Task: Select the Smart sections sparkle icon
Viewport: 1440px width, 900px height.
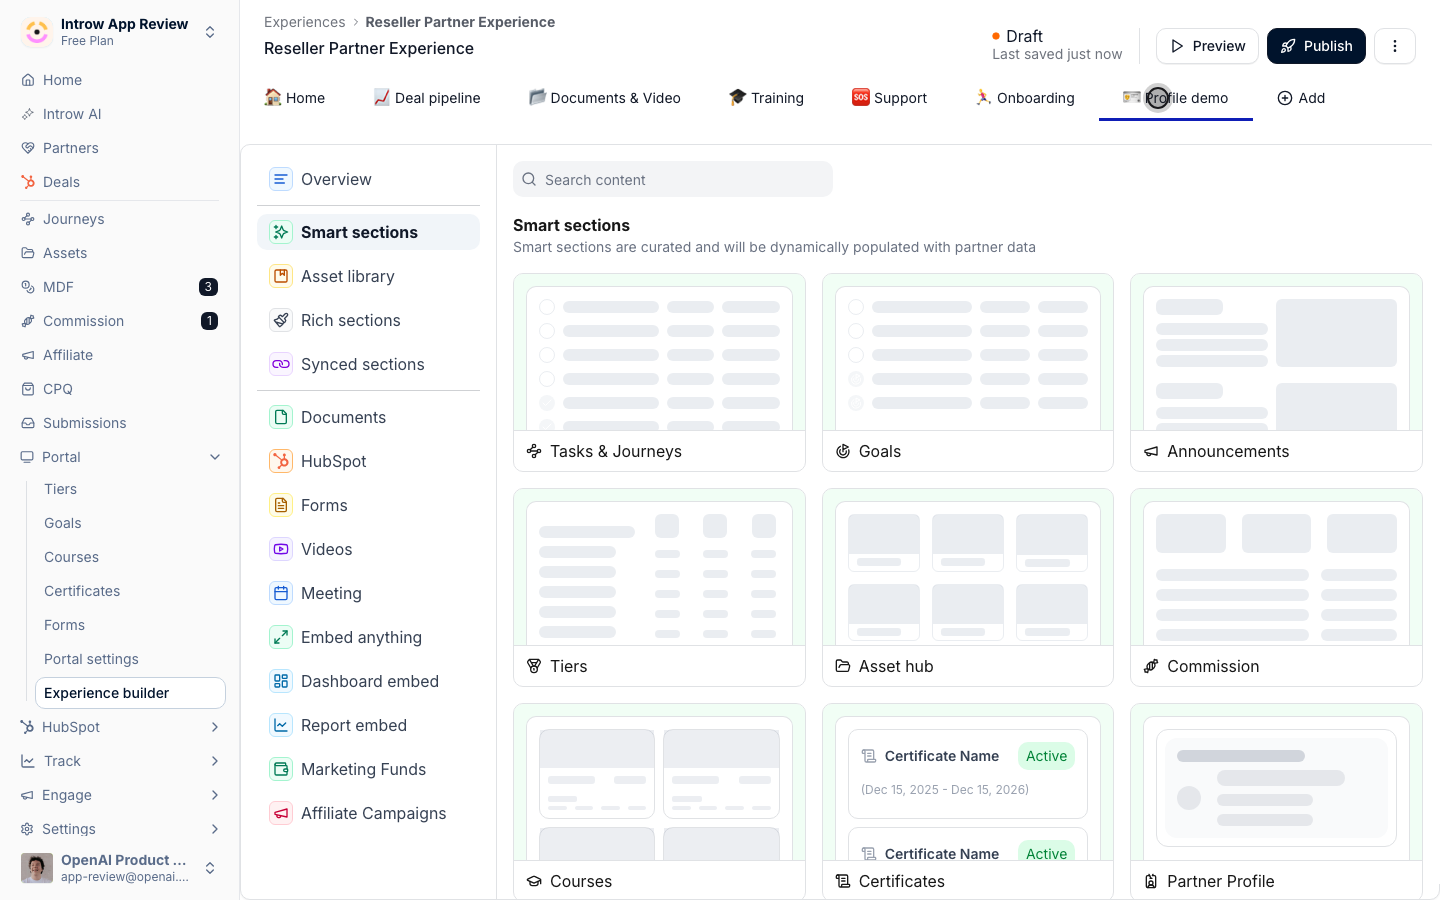Action: (x=281, y=232)
